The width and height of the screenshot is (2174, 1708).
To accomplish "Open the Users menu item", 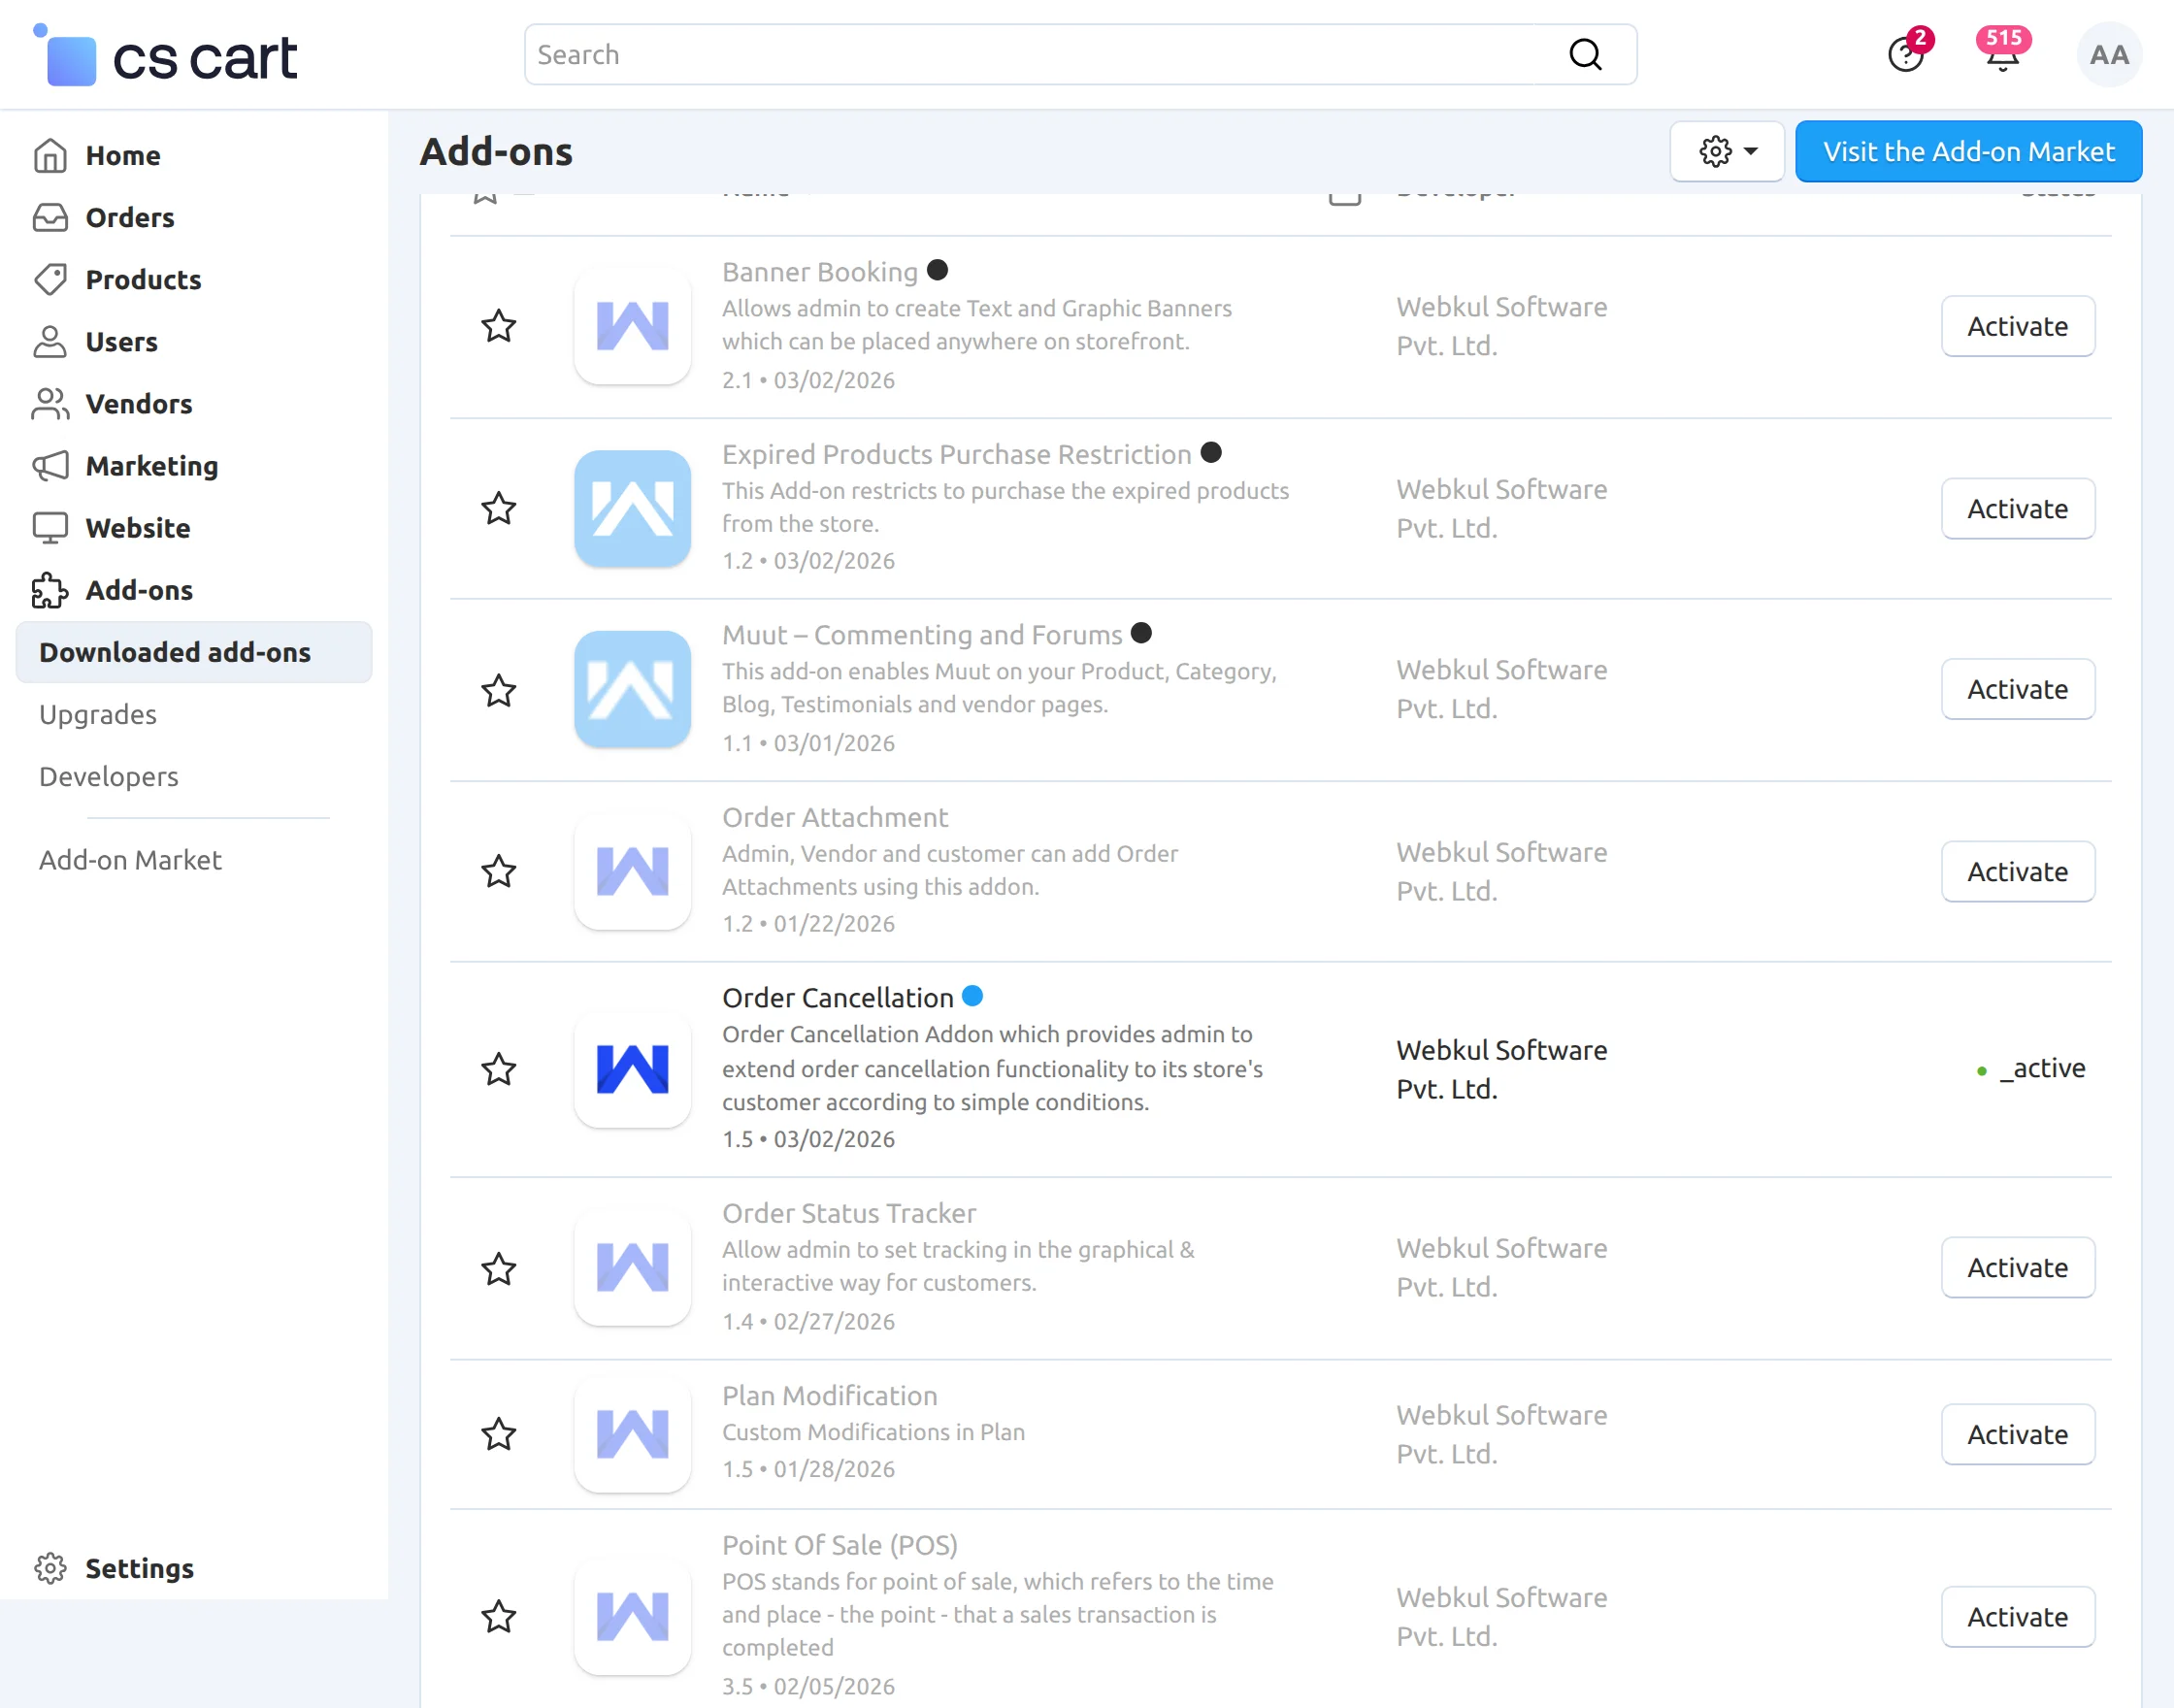I will click(x=122, y=341).
